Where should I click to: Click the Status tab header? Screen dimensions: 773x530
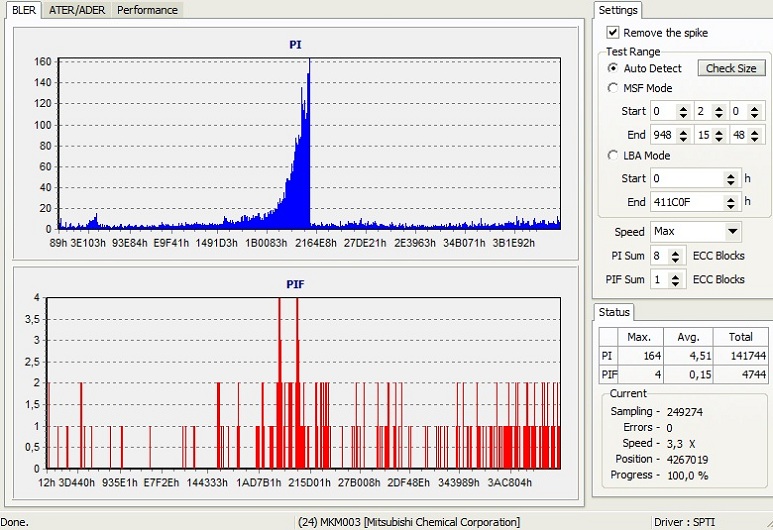[x=614, y=312]
